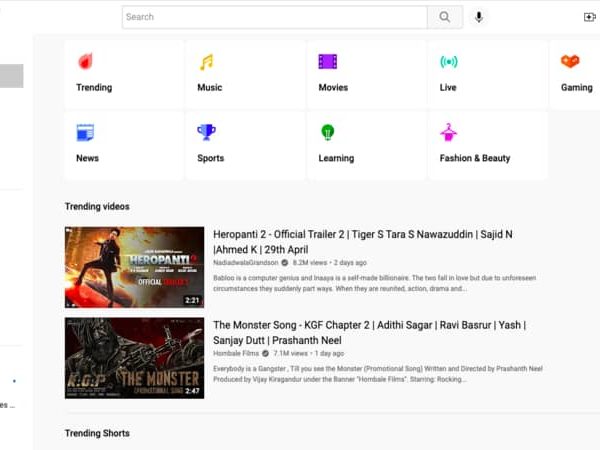Click the Music note icon
Image resolution: width=600 pixels, height=450 pixels.
(x=207, y=62)
